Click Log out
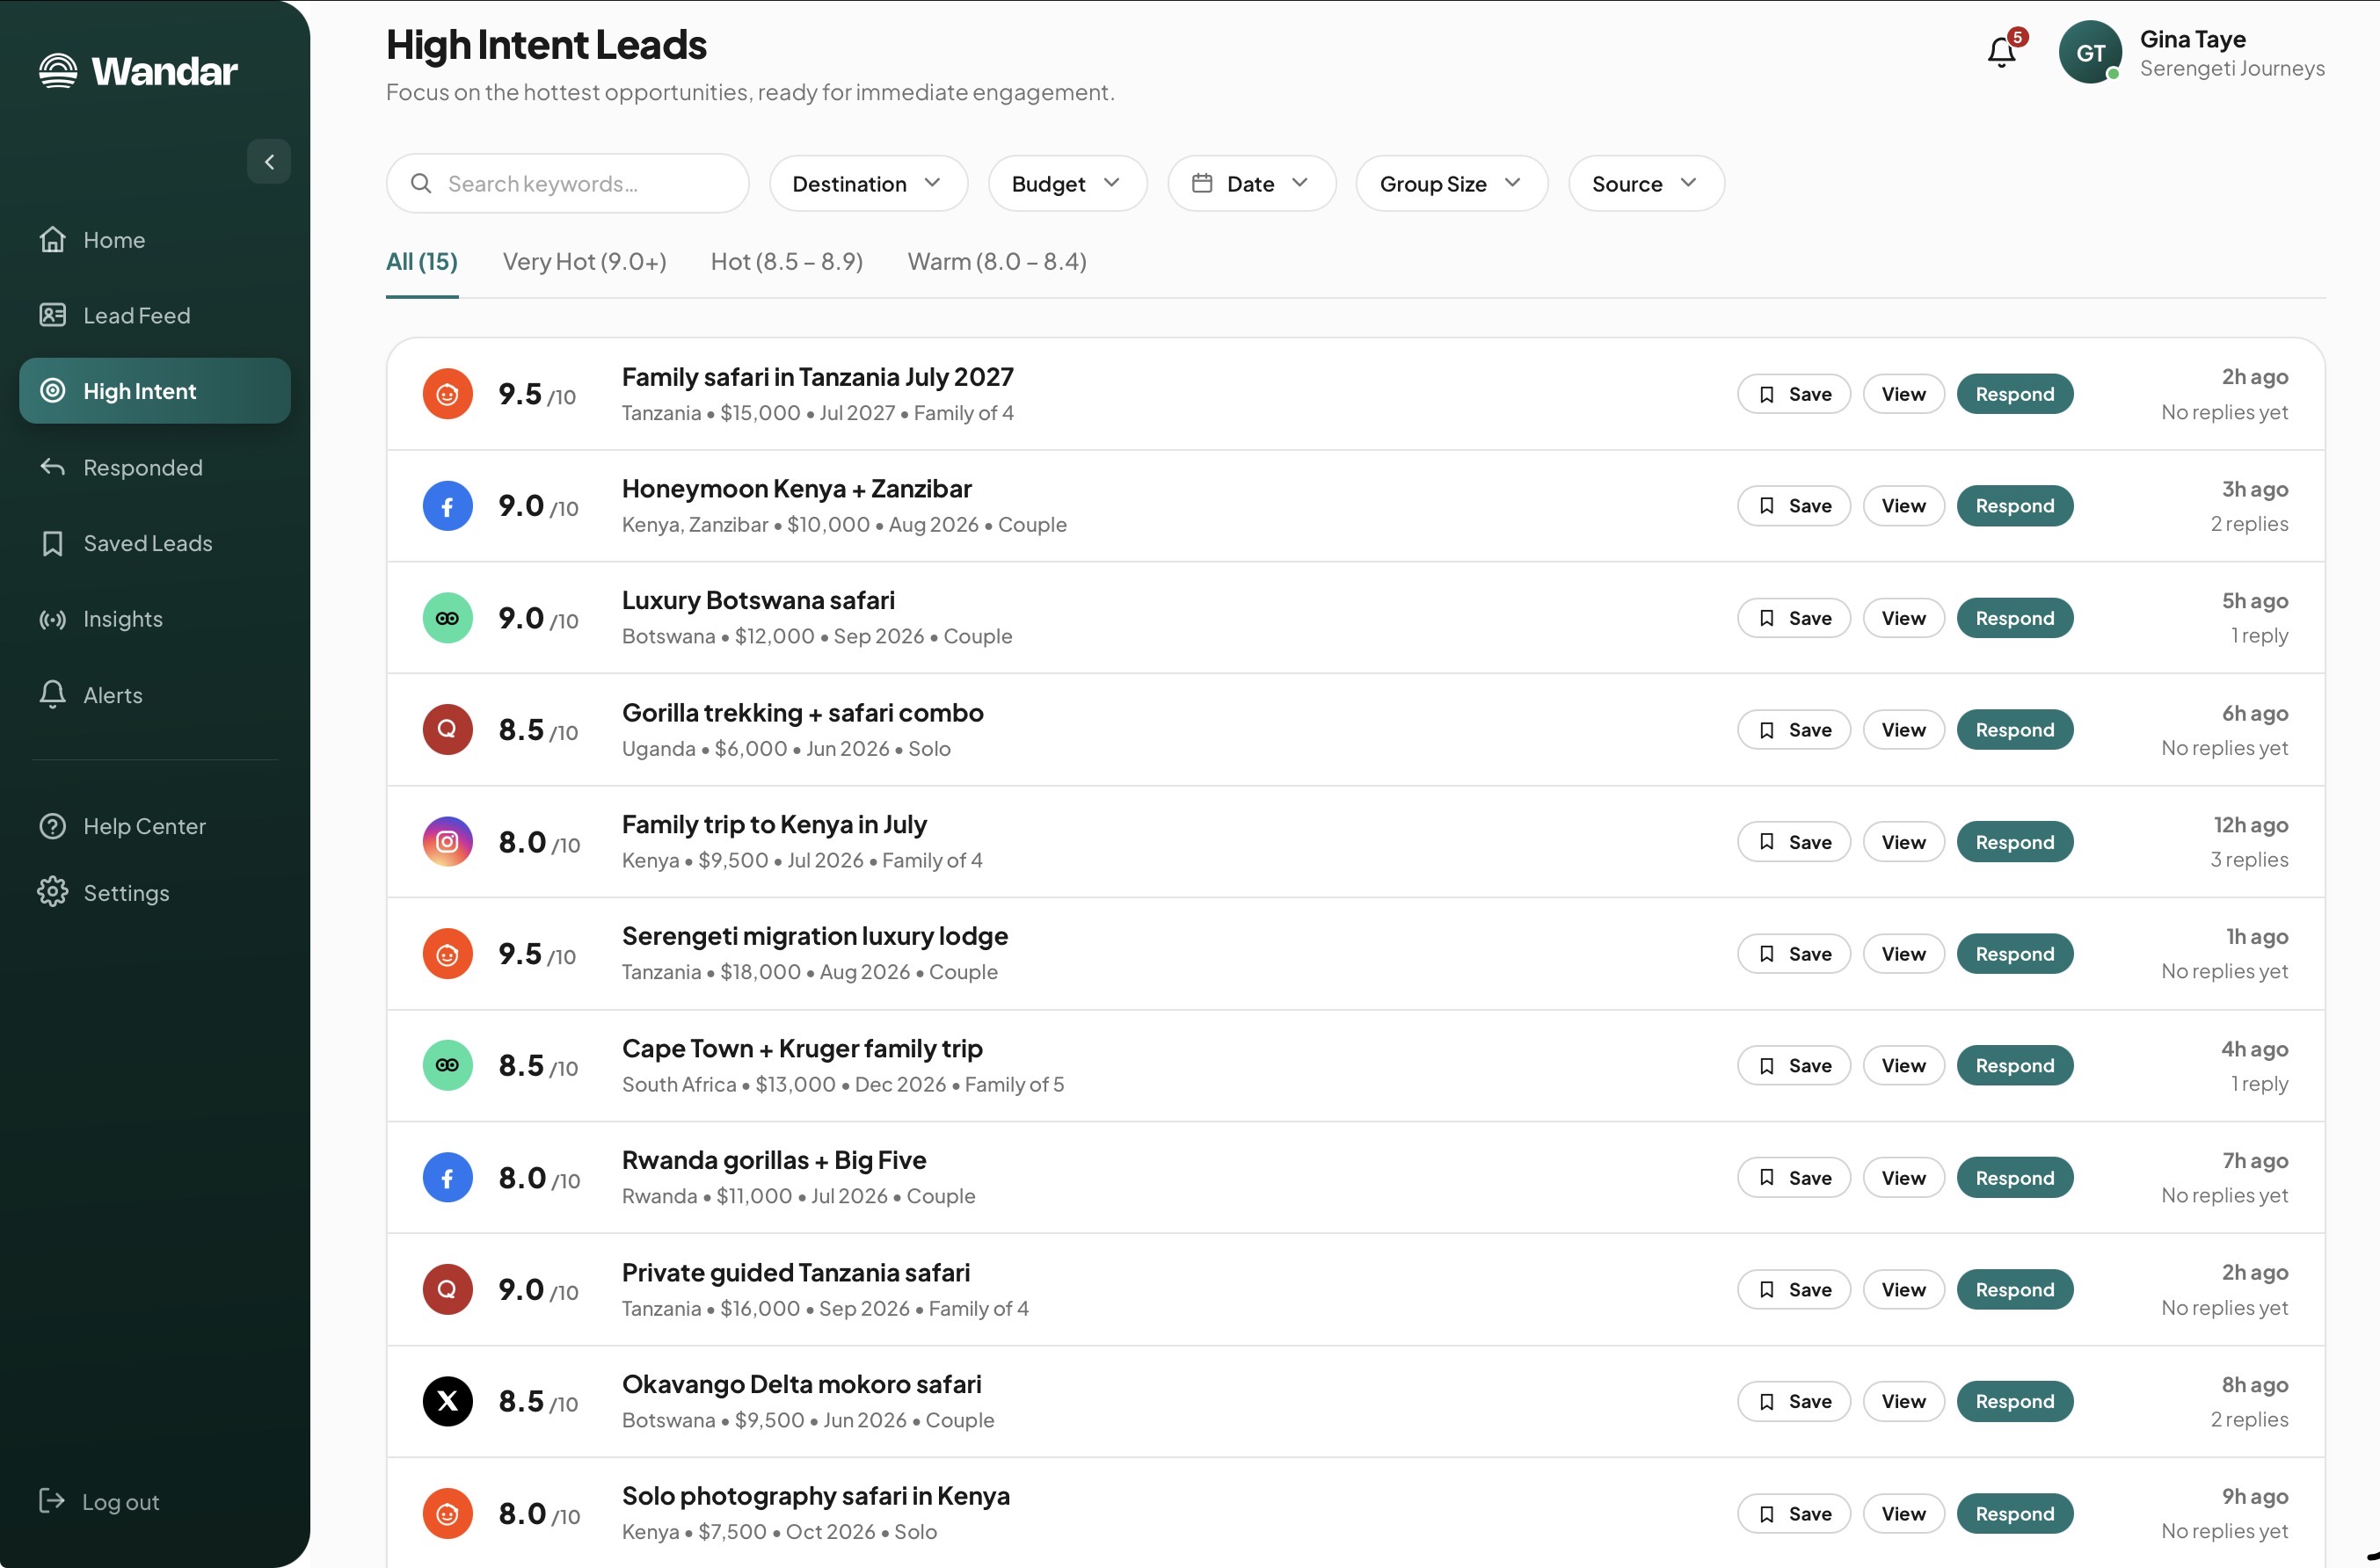Viewport: 2380px width, 1568px height. (x=99, y=1501)
